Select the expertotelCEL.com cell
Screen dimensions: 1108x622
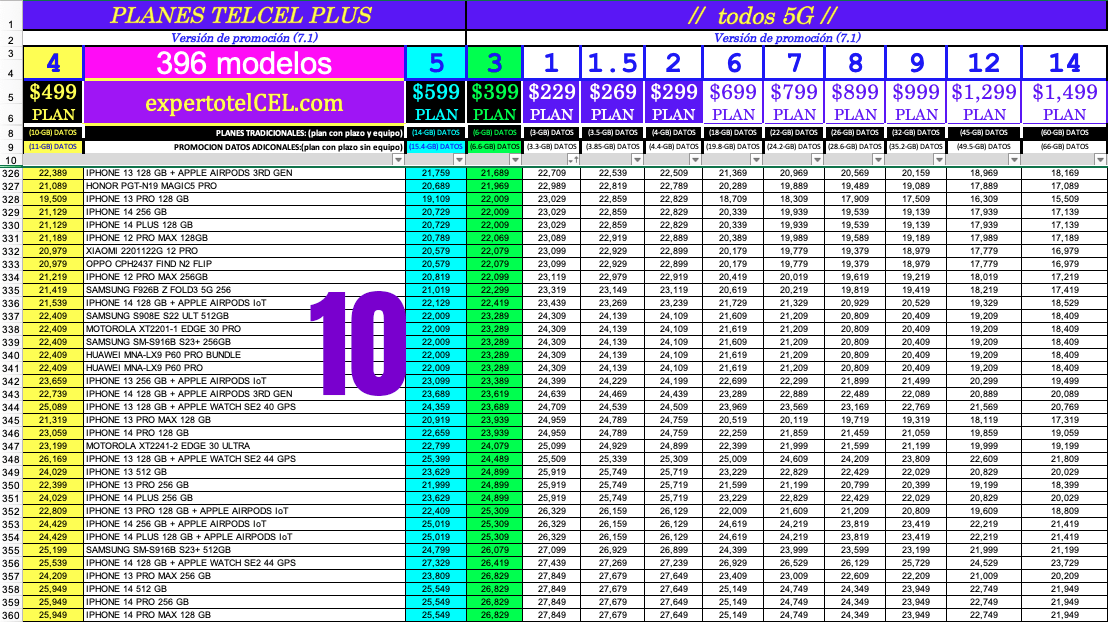pos(244,102)
